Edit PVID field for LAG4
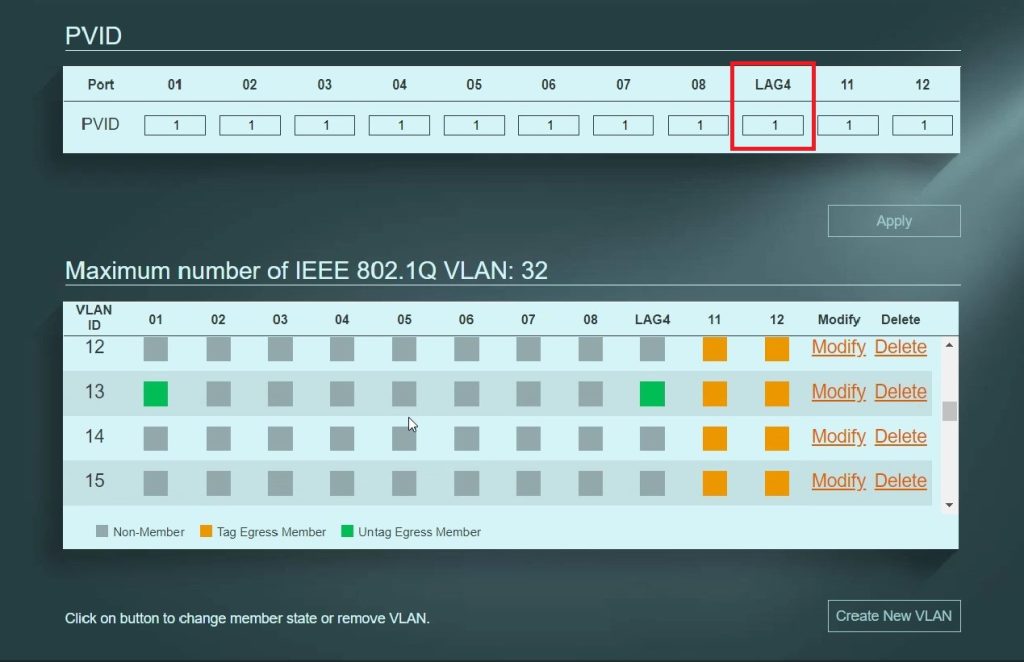The image size is (1024, 662). (x=773, y=125)
